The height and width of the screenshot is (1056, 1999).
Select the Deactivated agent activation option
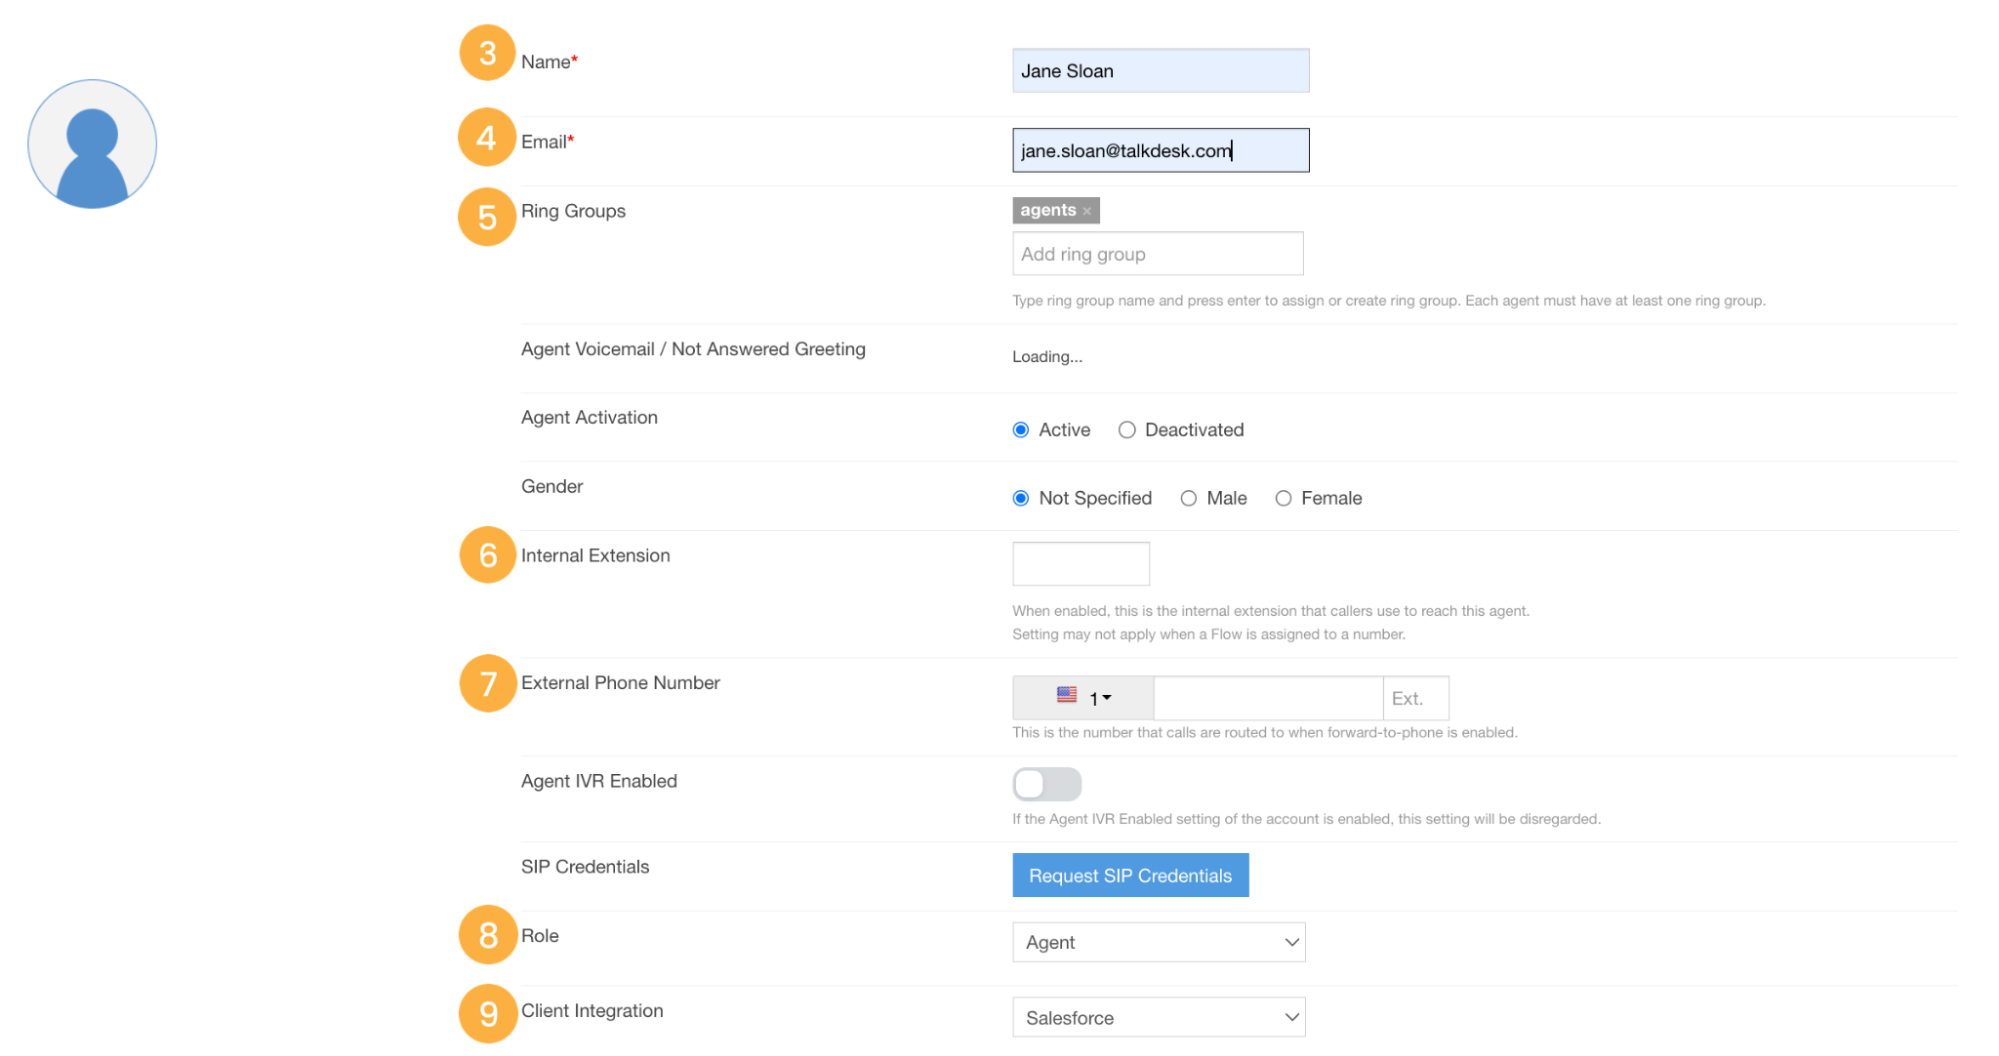(x=1127, y=429)
